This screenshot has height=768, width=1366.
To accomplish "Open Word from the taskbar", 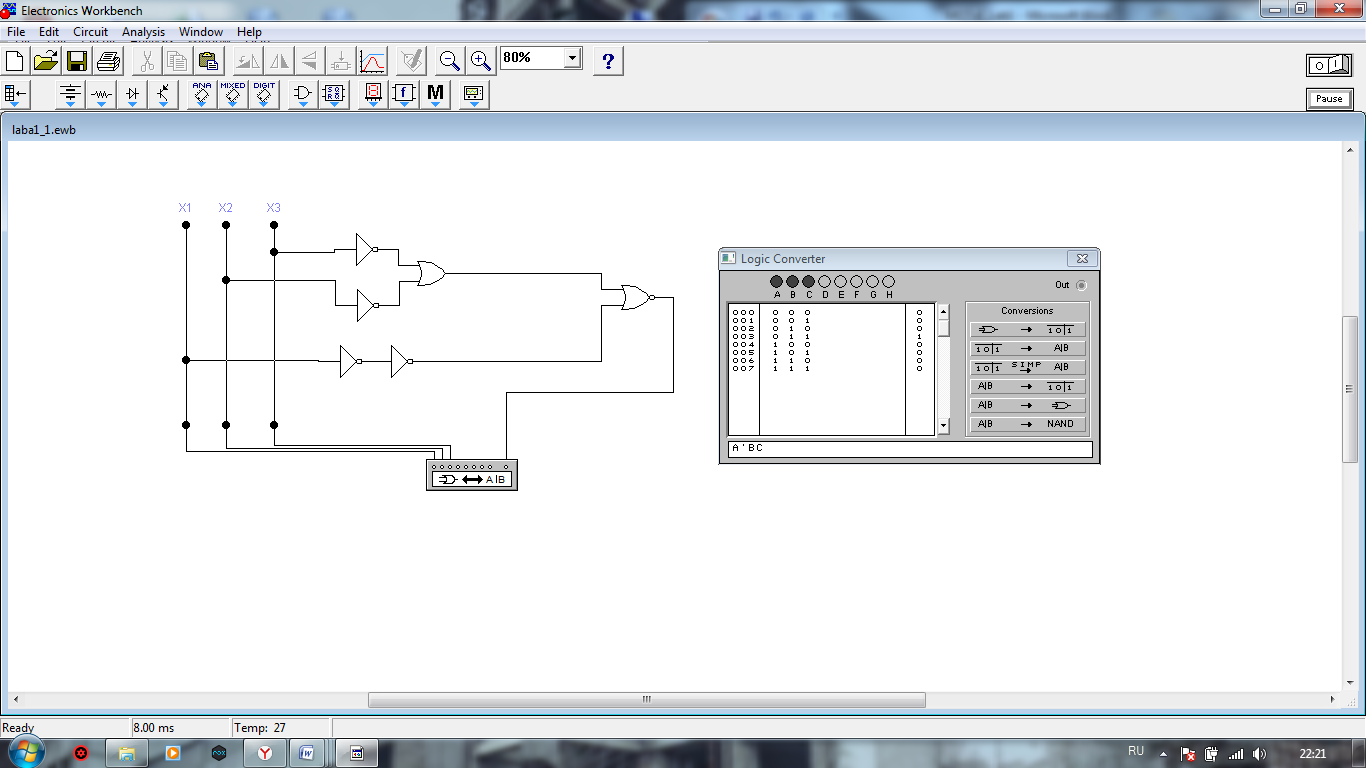I will [308, 753].
